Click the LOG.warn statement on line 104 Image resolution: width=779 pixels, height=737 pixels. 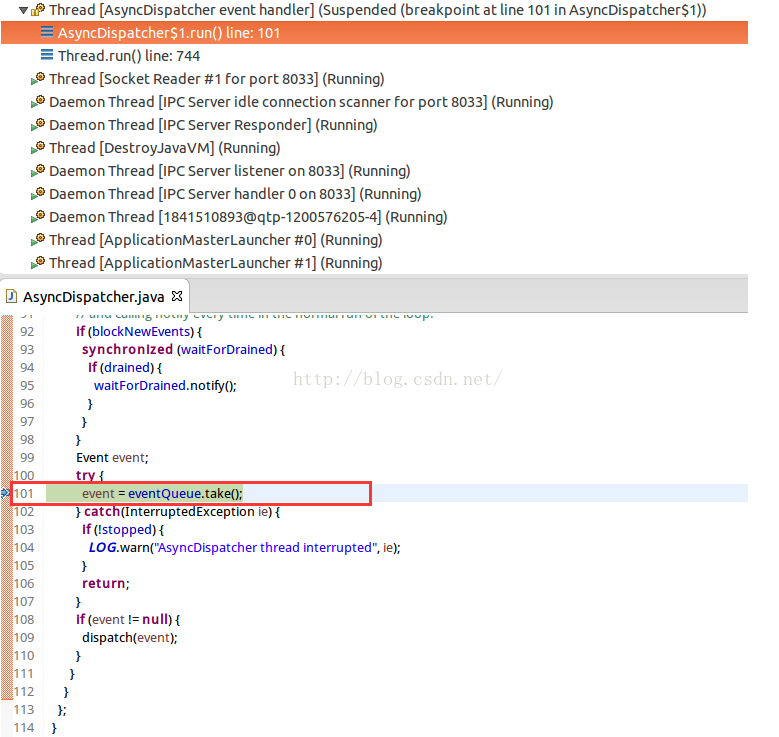244,548
